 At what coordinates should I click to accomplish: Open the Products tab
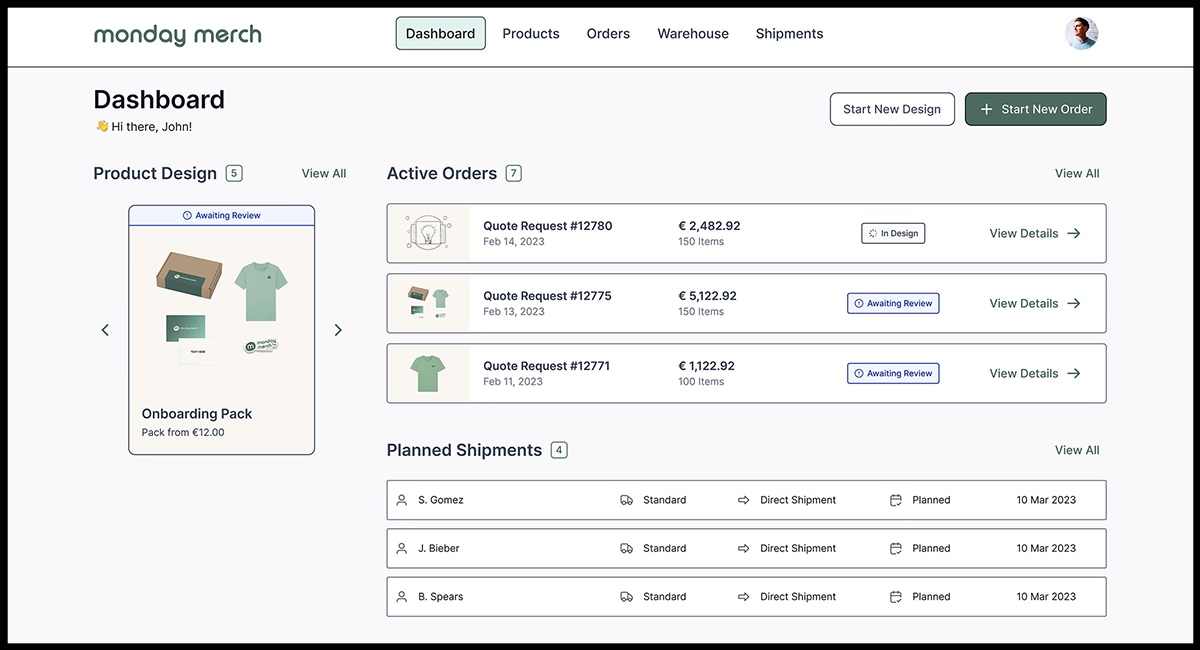[531, 34]
